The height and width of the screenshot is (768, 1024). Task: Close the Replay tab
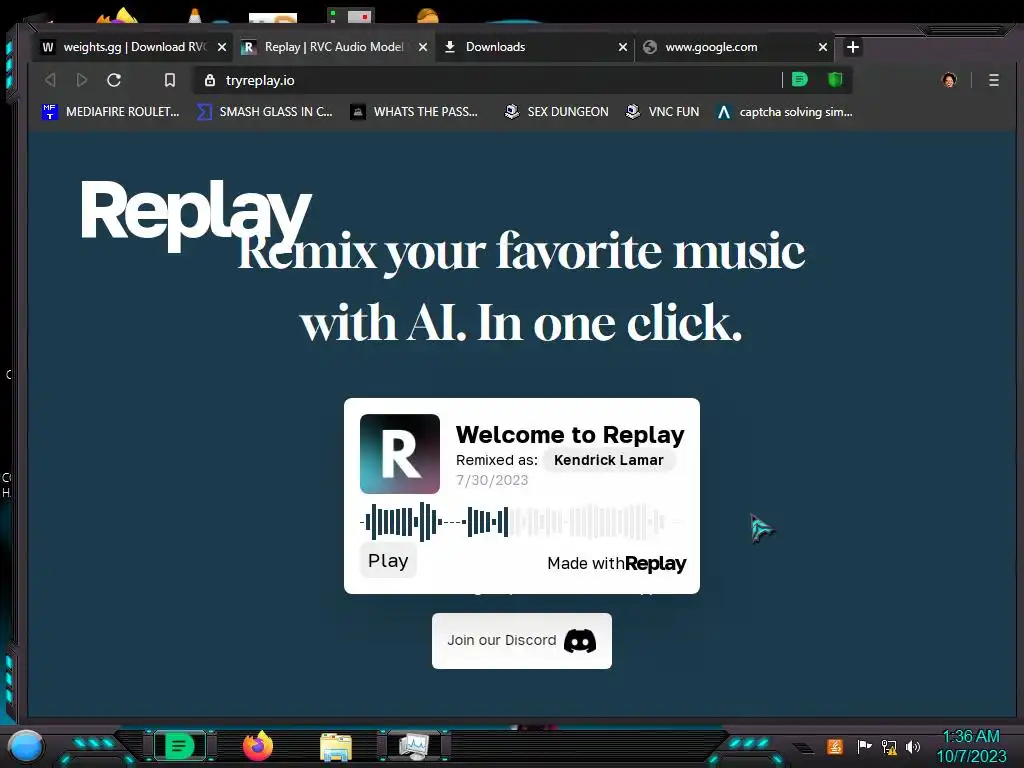423,47
